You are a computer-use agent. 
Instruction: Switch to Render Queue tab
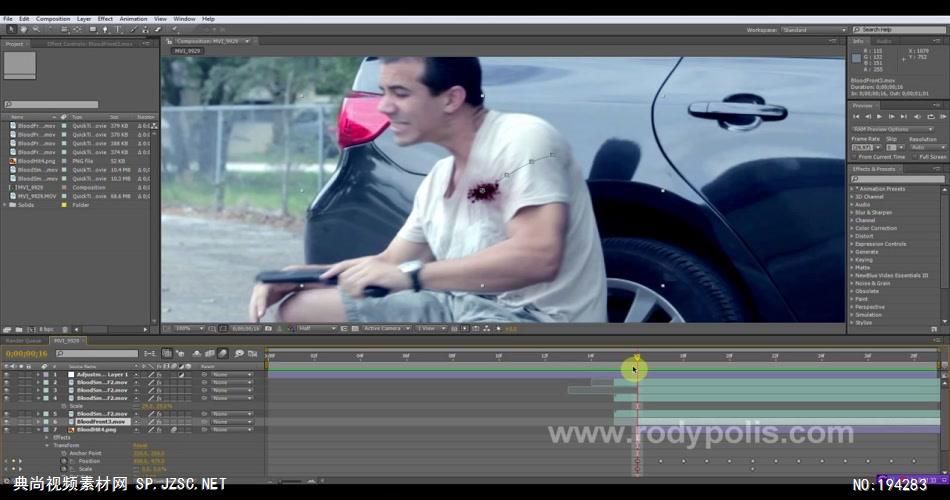[24, 341]
